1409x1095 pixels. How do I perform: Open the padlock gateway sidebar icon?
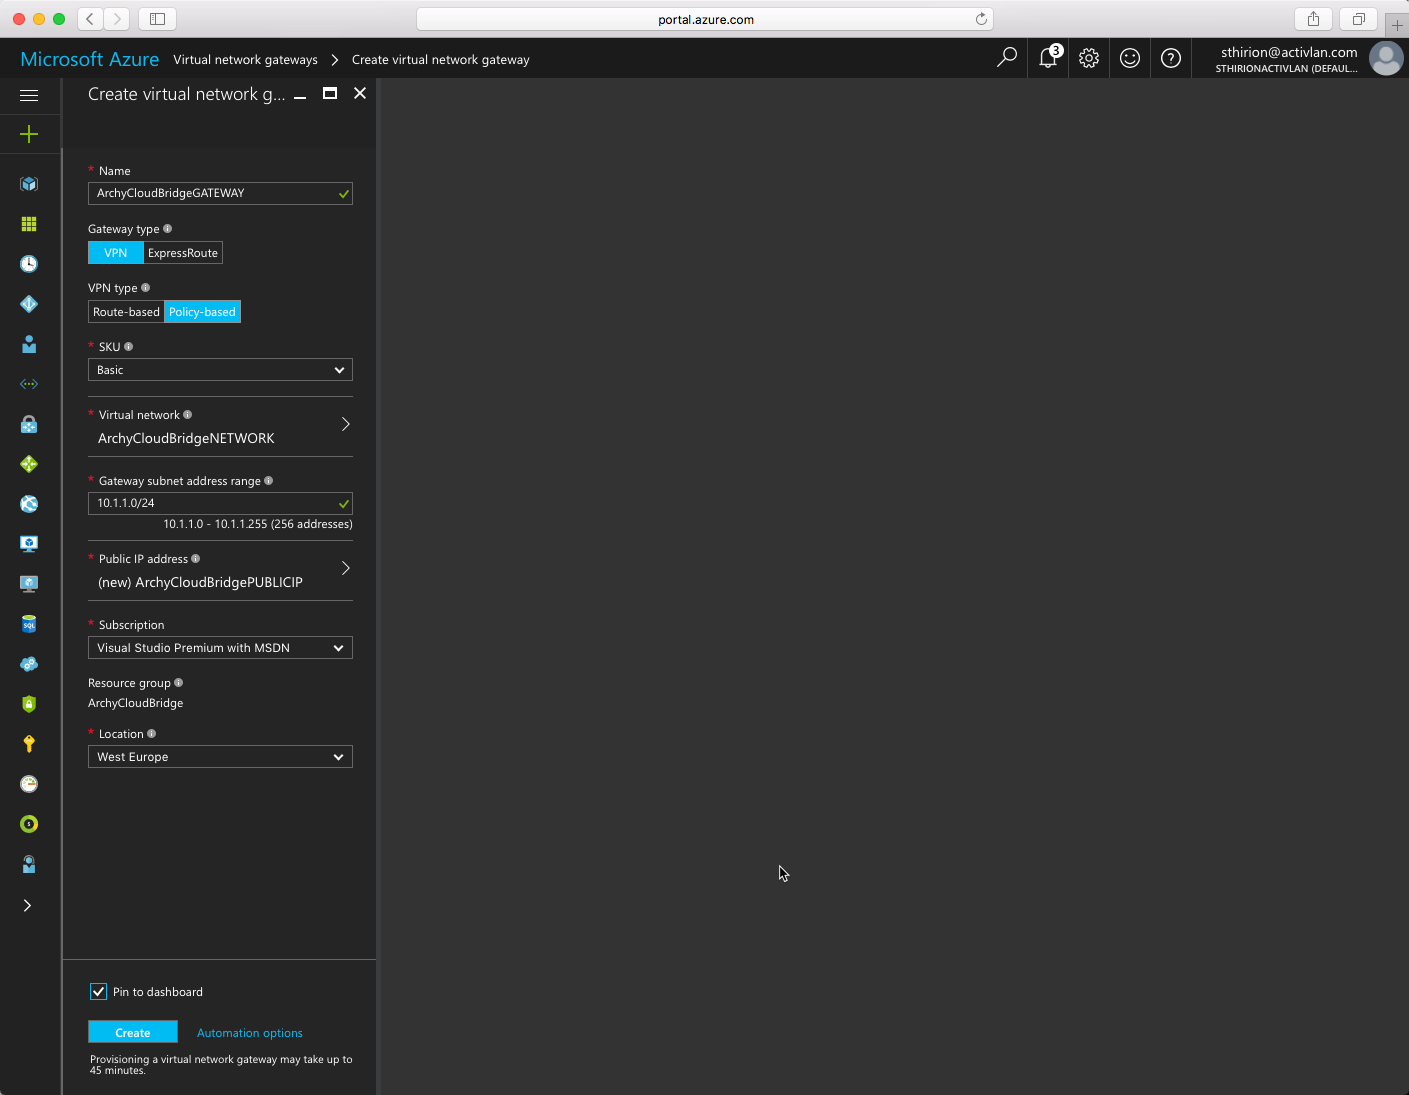coord(29,424)
